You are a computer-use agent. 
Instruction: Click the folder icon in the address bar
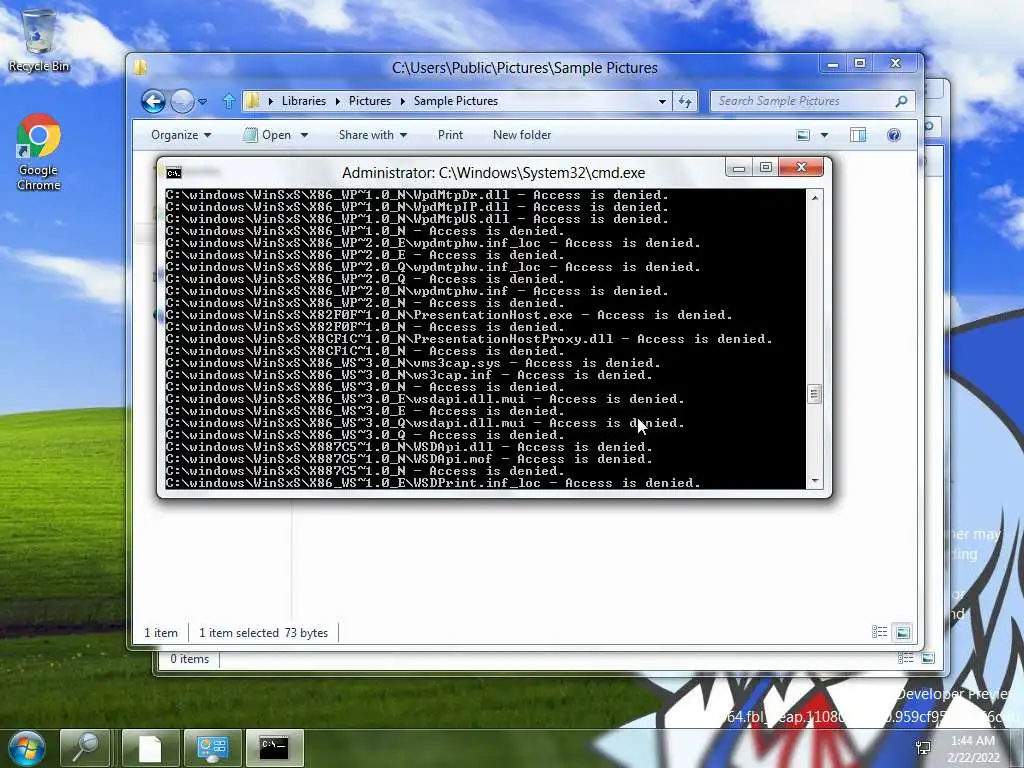point(253,101)
